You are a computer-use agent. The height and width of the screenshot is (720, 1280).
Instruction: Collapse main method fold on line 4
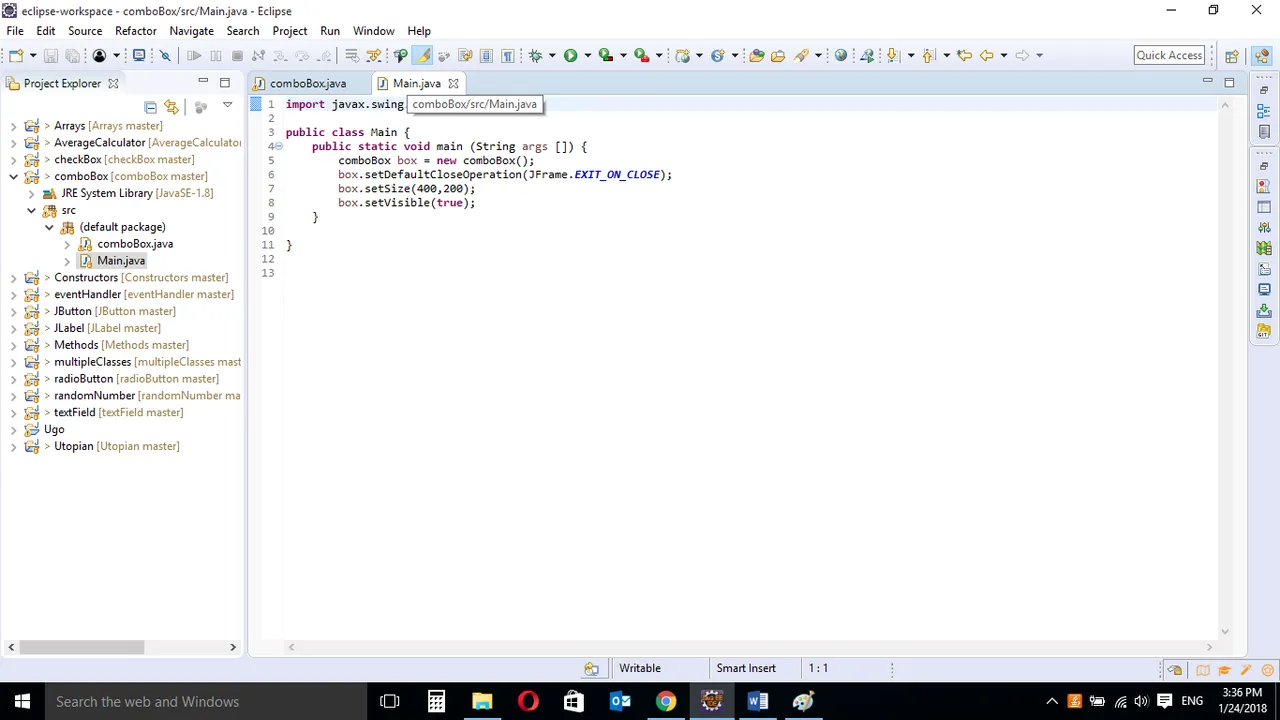pos(279,146)
